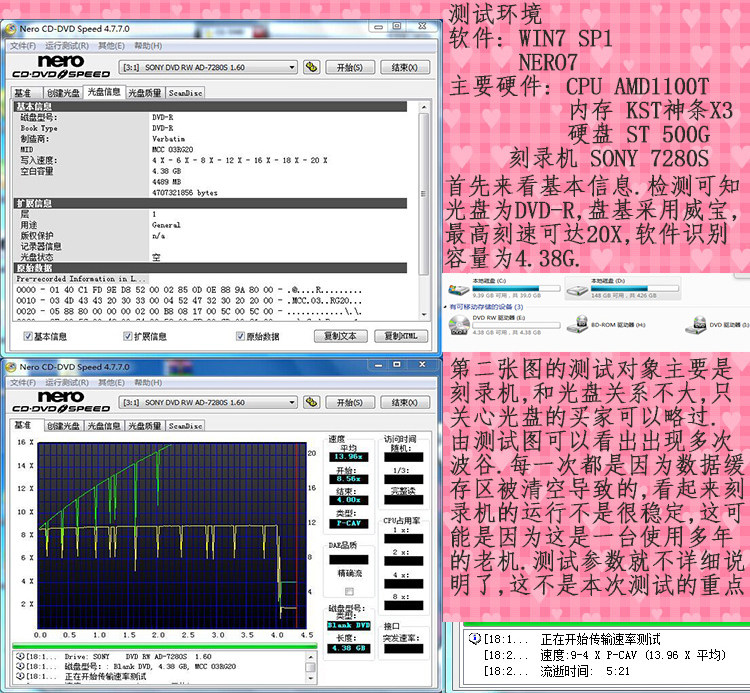The height and width of the screenshot is (693, 750).
Task: Click the info icon beside 正在开始传输速率测试 in benchmark log
Action: (x=20, y=676)
